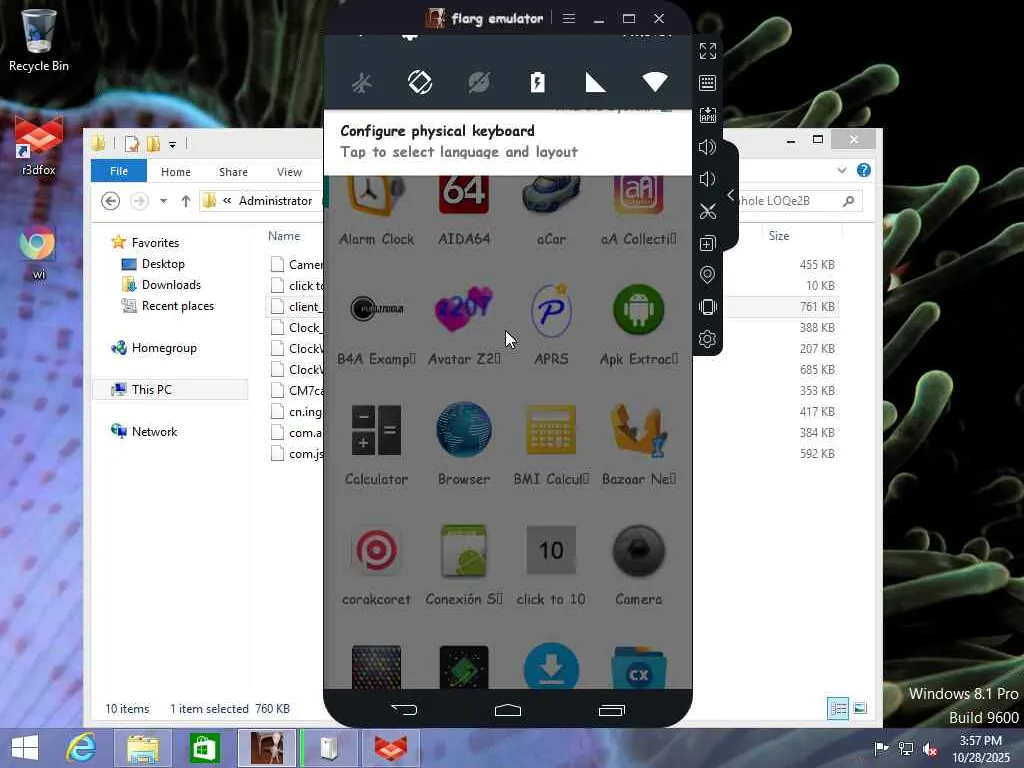Open the BMI Calculator app
Image resolution: width=1024 pixels, height=768 pixels.
click(551, 445)
